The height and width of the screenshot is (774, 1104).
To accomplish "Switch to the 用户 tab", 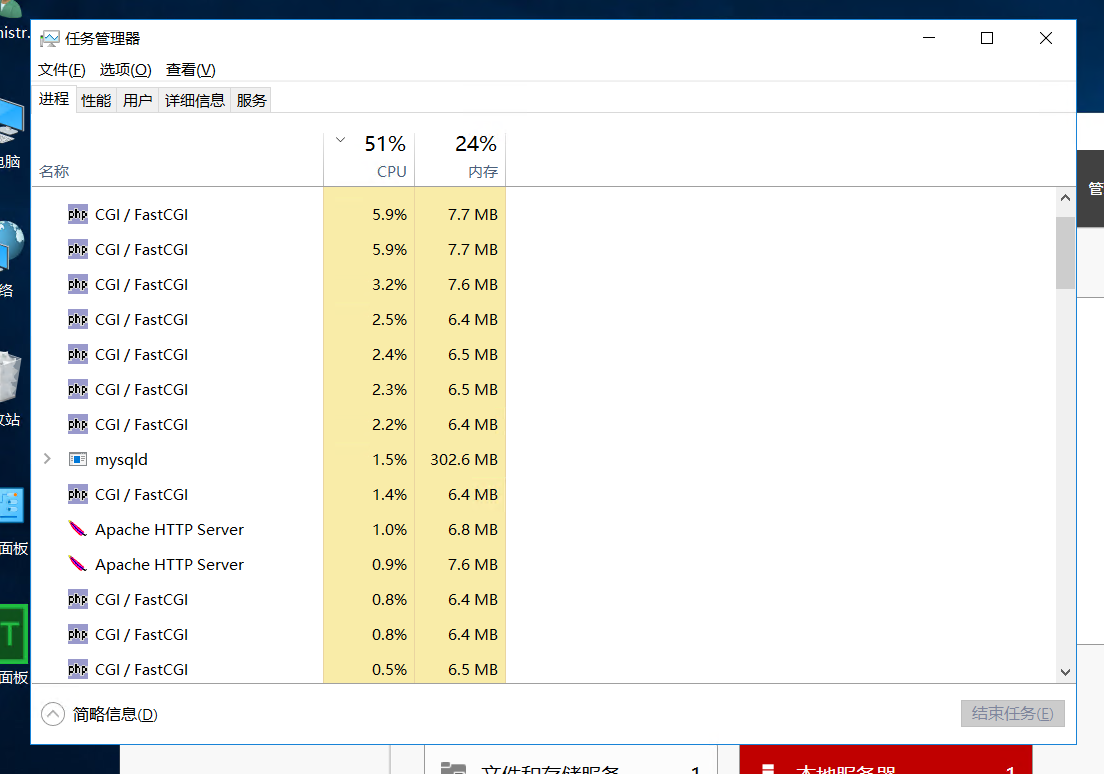I will coord(137,101).
